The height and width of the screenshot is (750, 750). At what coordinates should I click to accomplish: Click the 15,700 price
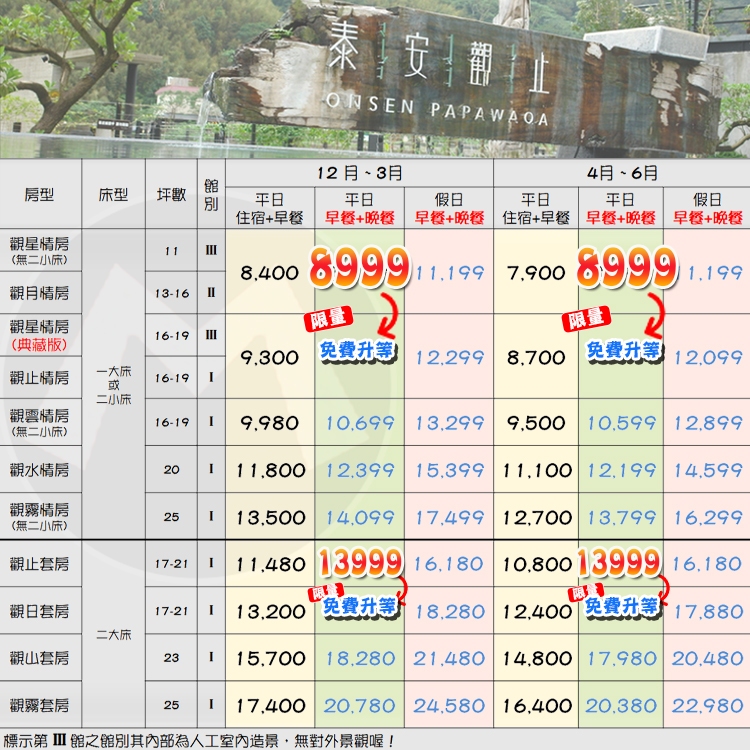coord(271,659)
